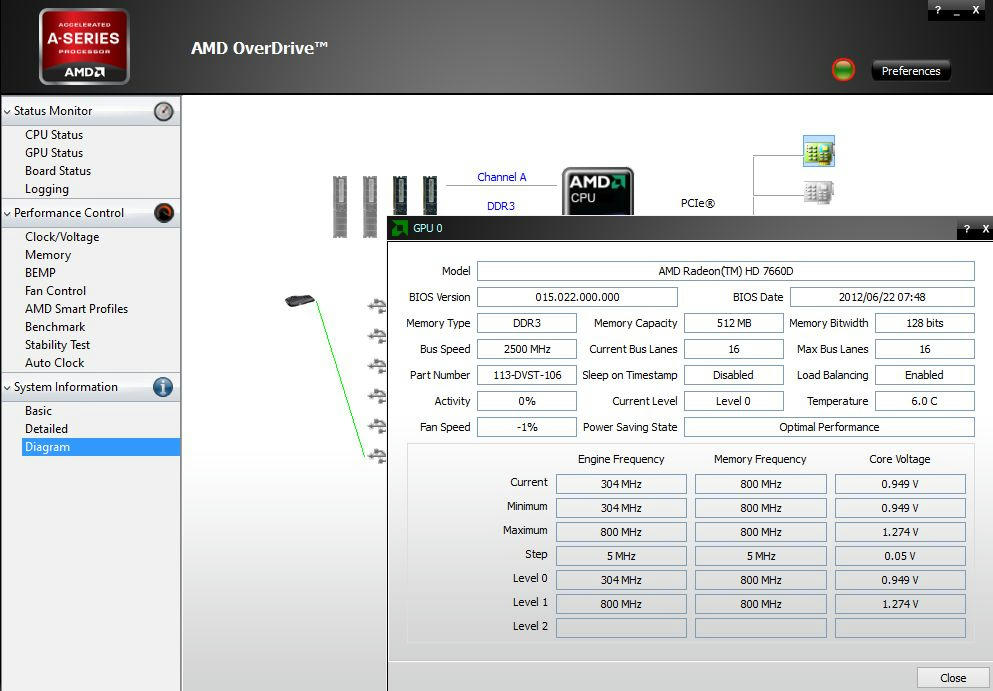Click the Memory Capacity value 512 MB

(734, 323)
